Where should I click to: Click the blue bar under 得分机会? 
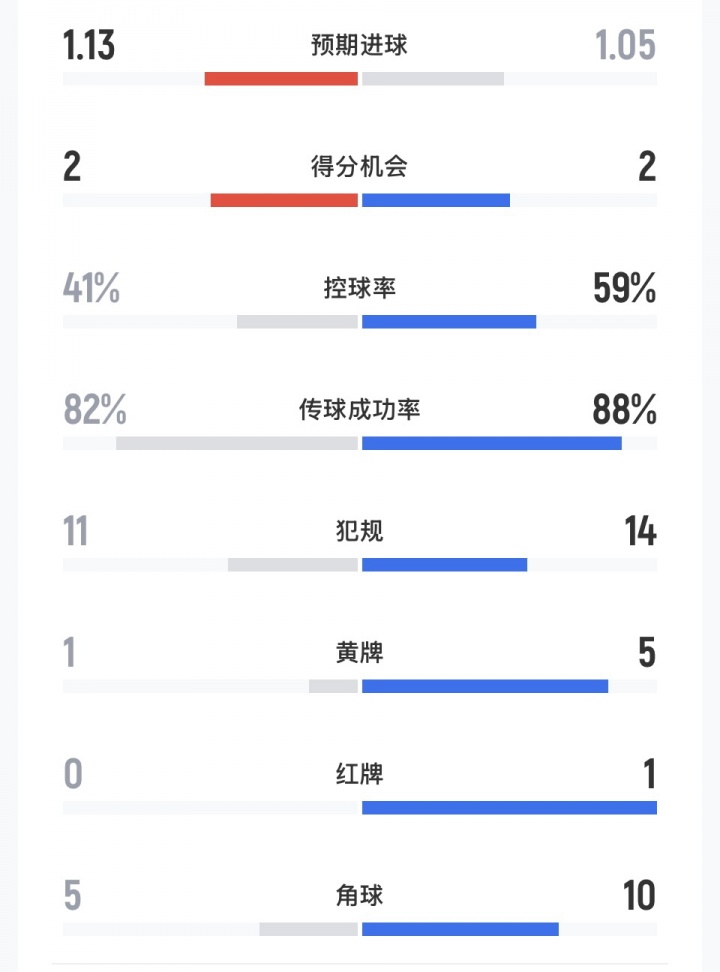click(435, 200)
